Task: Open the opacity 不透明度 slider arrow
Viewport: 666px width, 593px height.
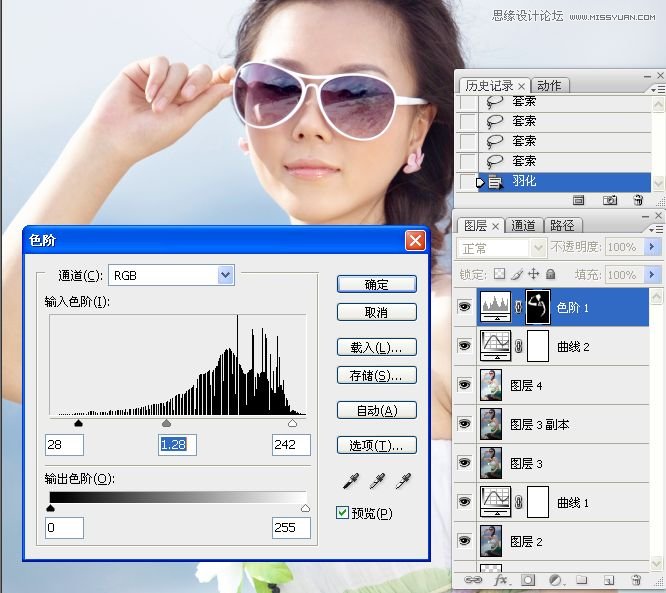Action: coord(652,247)
